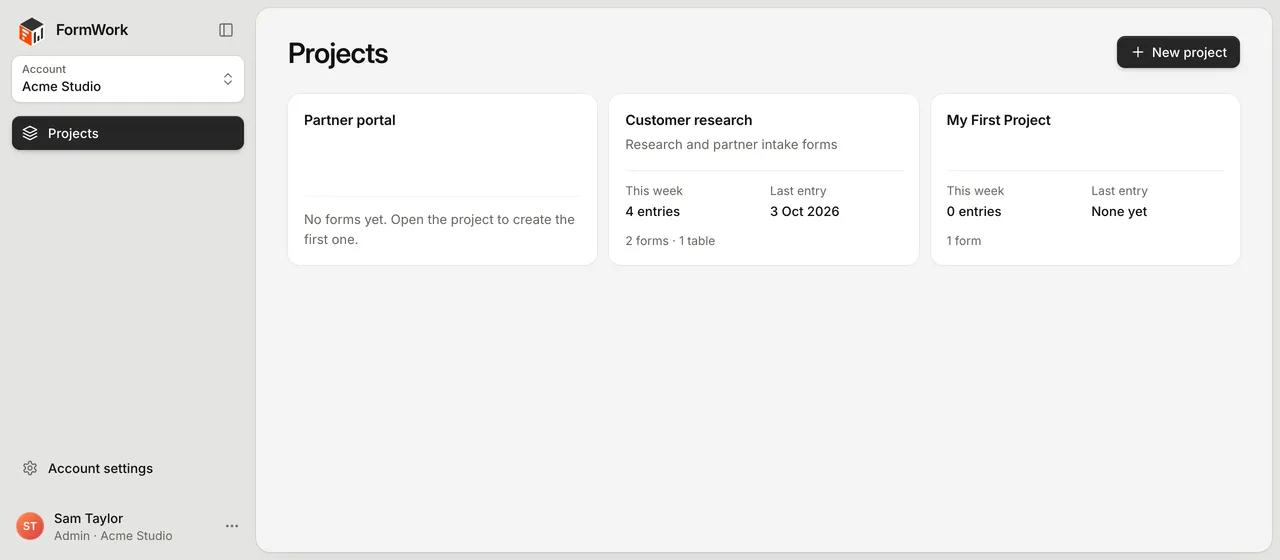The height and width of the screenshot is (560, 1280).
Task: Open the three-dot menu beside Sam Taylor
Action: [232, 526]
